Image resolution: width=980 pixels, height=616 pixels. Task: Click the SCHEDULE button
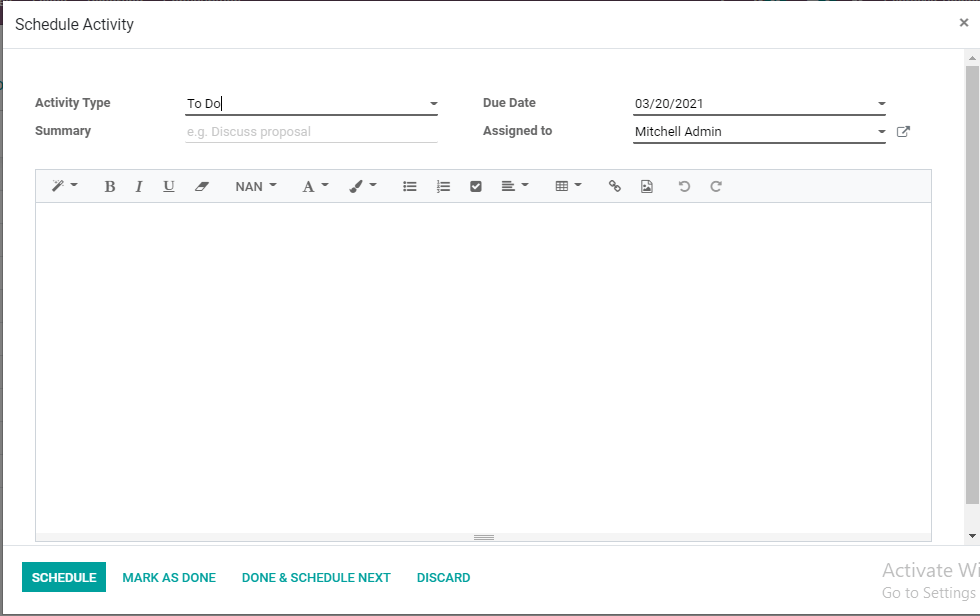click(x=64, y=577)
